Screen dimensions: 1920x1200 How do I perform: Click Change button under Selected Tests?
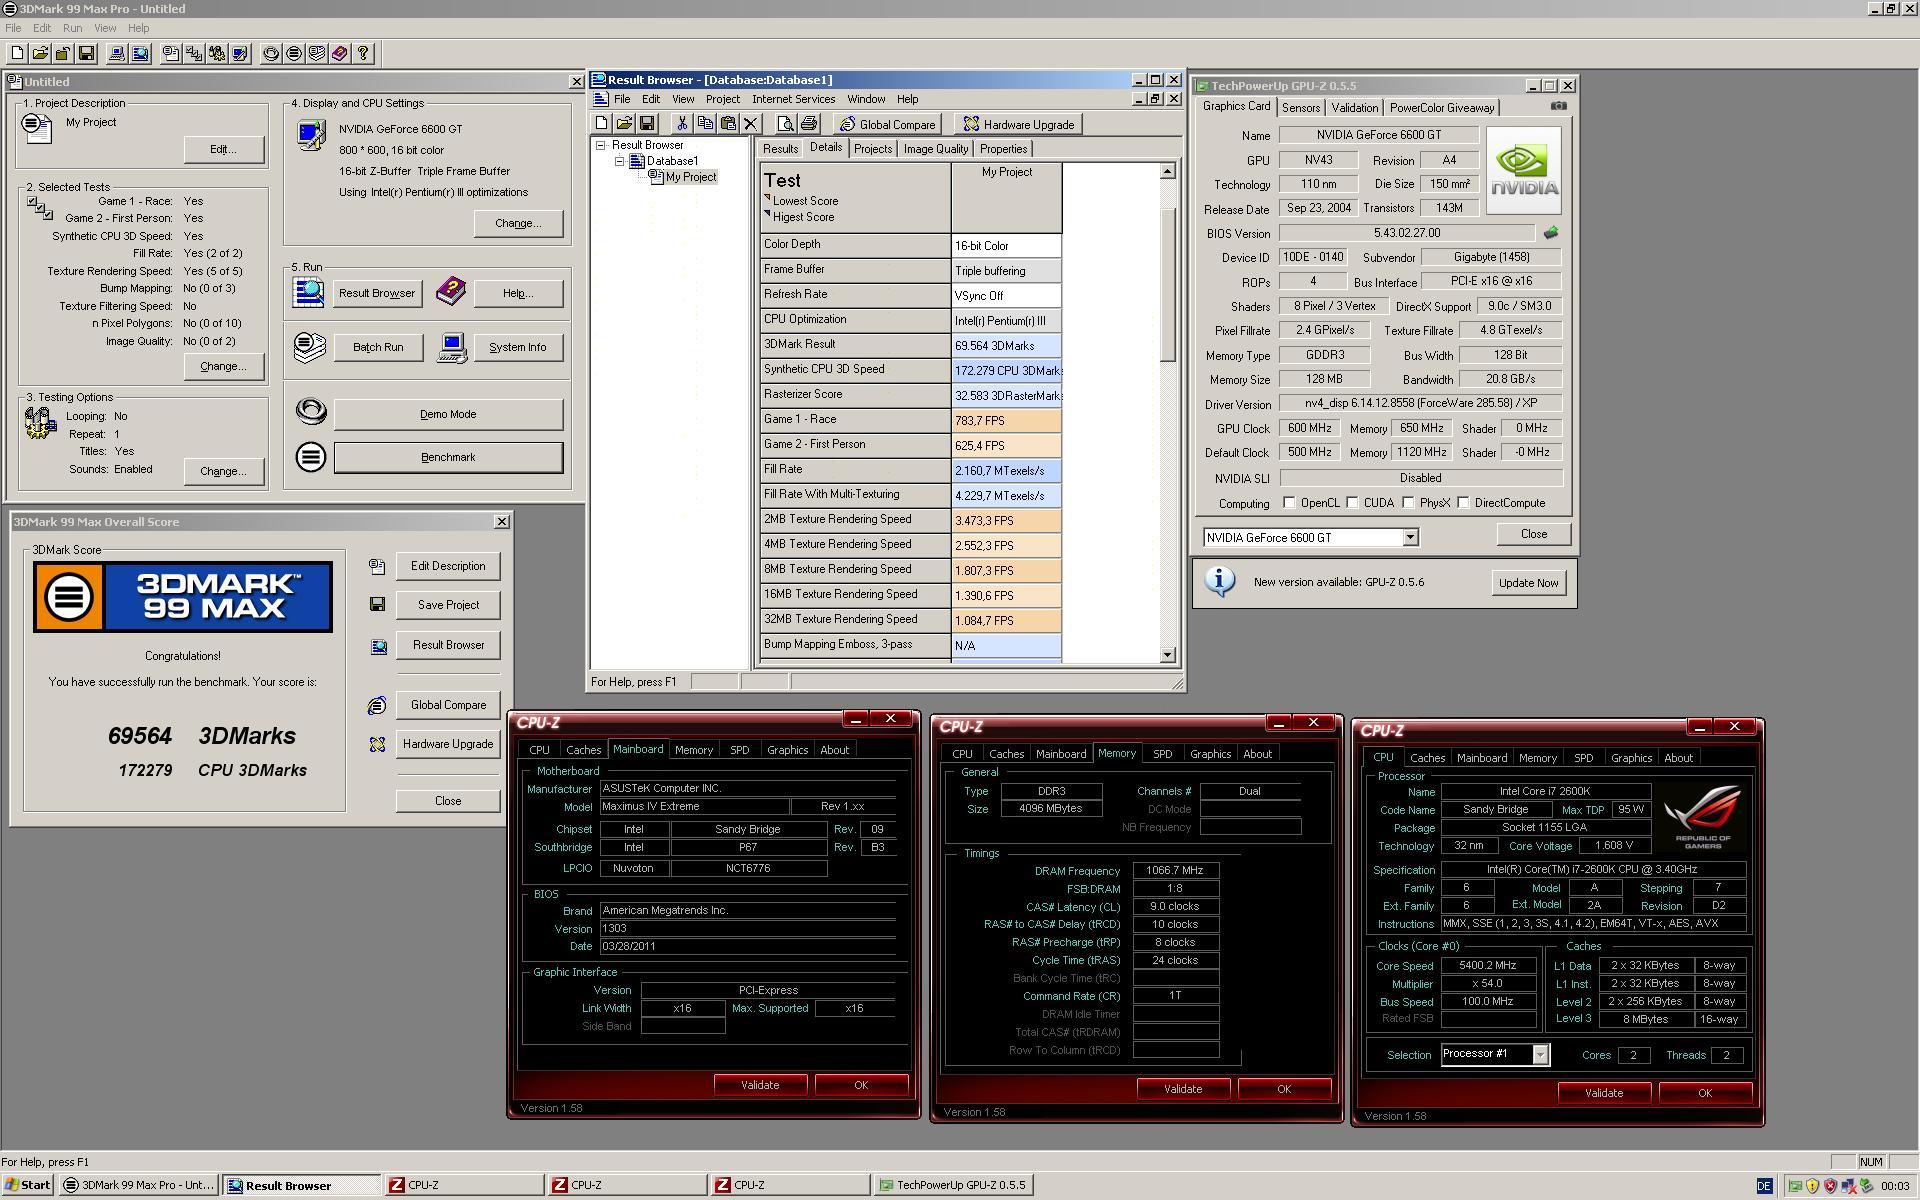[223, 367]
